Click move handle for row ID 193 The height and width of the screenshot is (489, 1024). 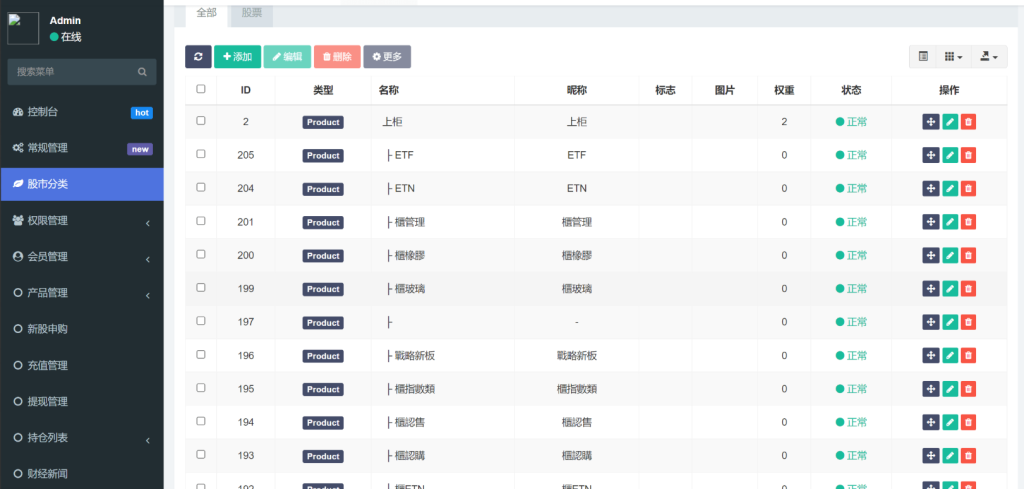tap(931, 455)
